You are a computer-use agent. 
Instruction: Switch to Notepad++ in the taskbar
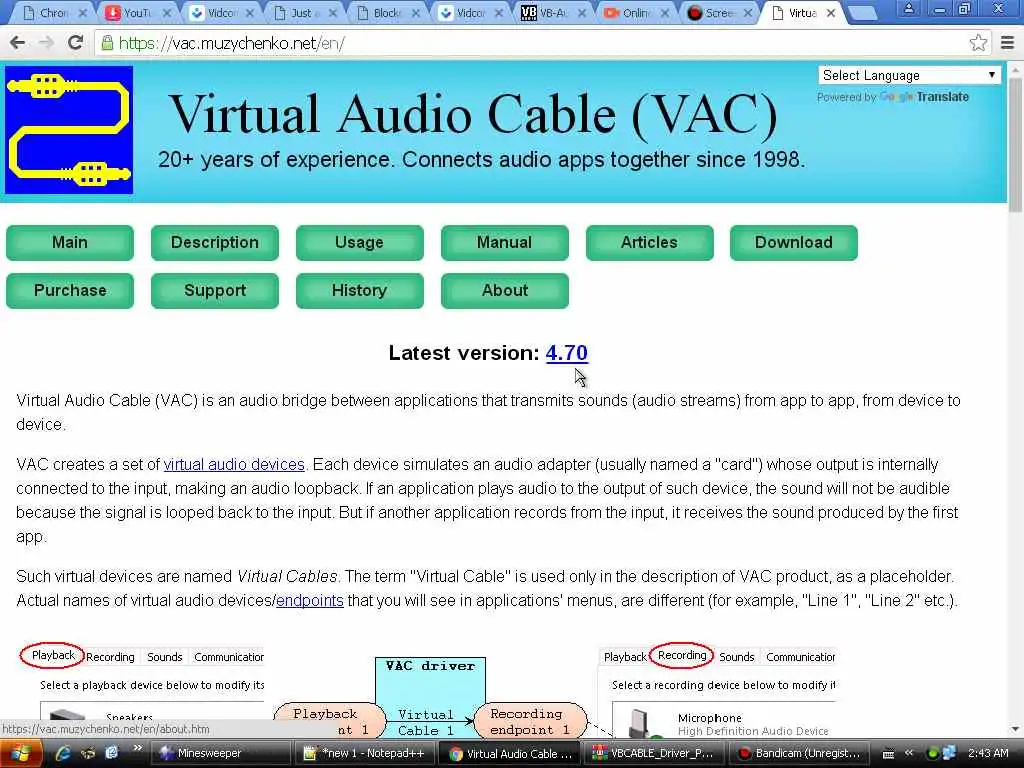point(364,753)
